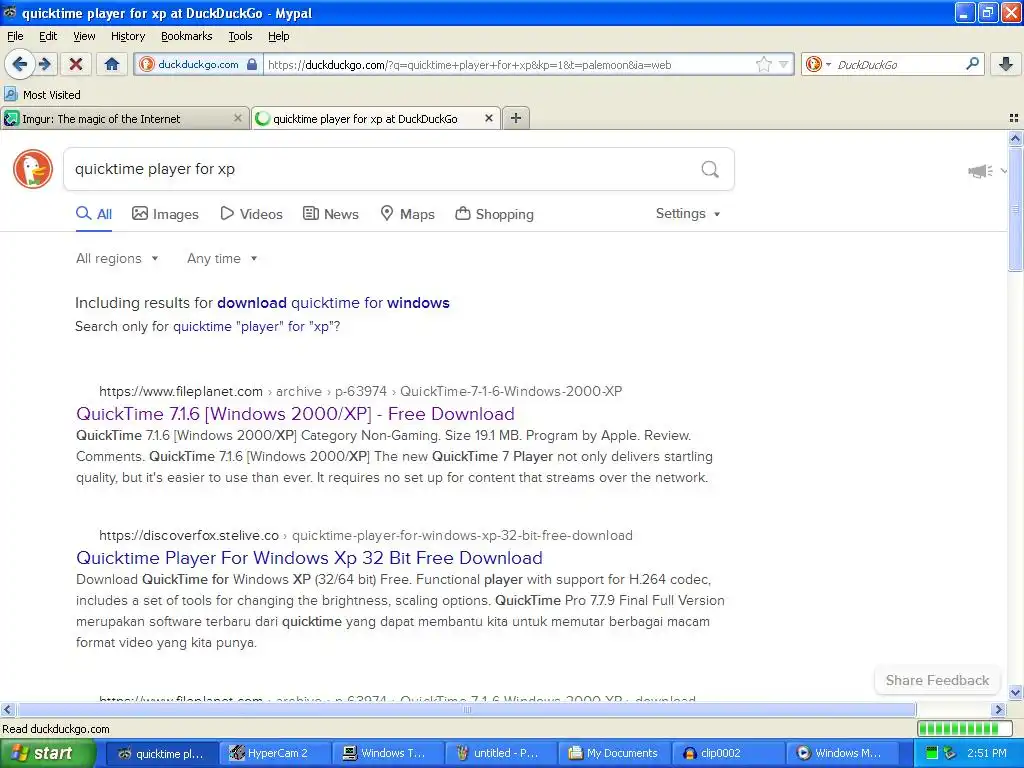This screenshot has width=1024, height=768.
Task: Switch to Images results
Action: (x=165, y=214)
